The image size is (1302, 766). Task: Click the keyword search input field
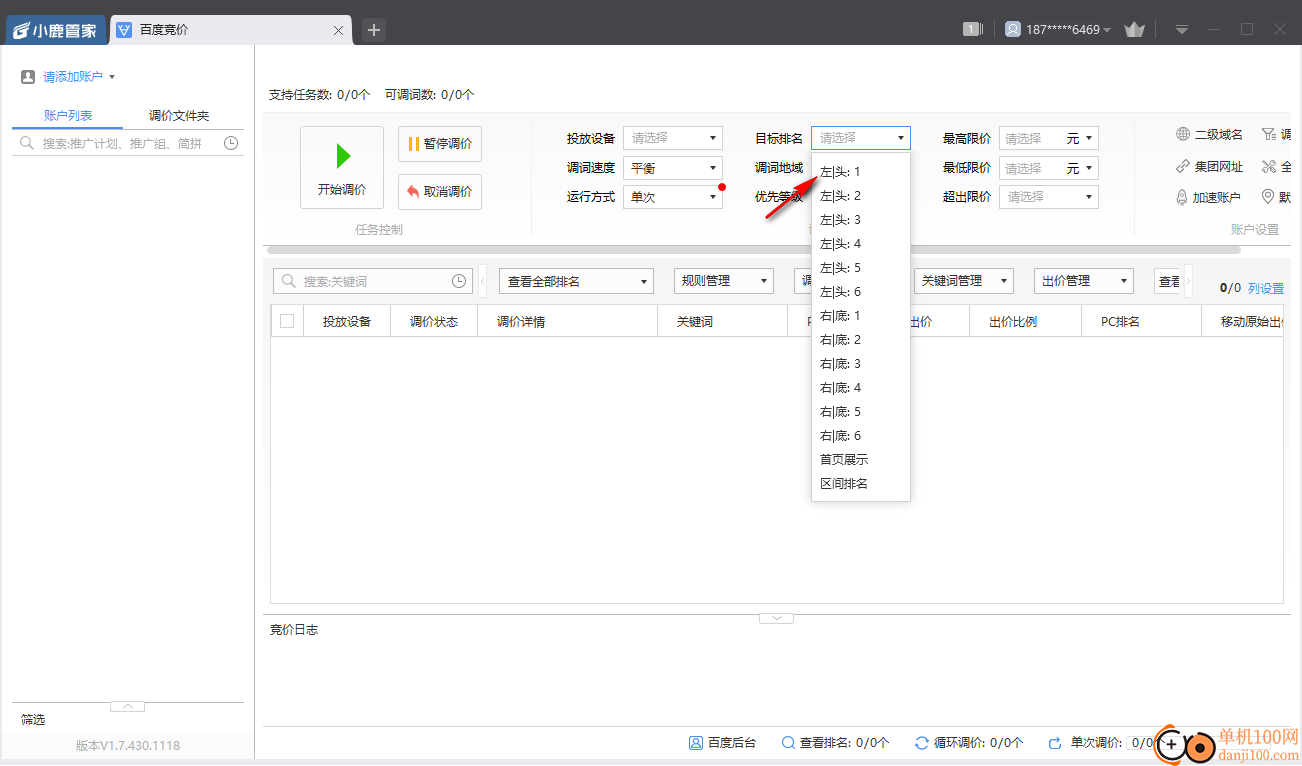point(372,282)
